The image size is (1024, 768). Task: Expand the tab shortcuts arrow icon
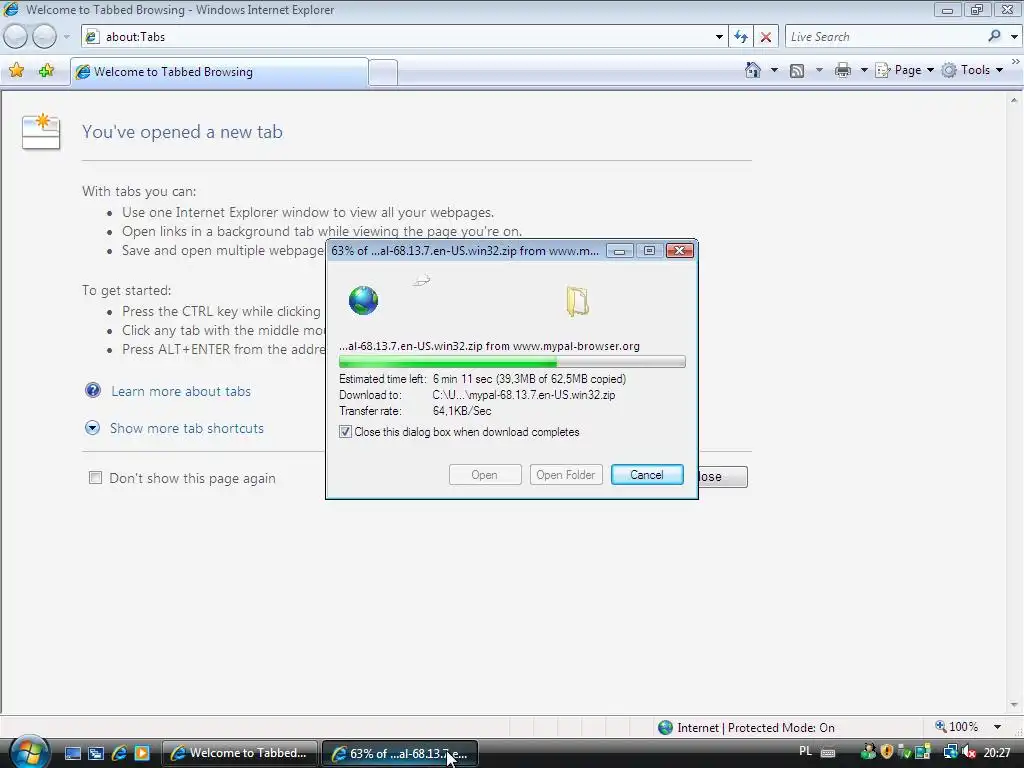tap(93, 428)
